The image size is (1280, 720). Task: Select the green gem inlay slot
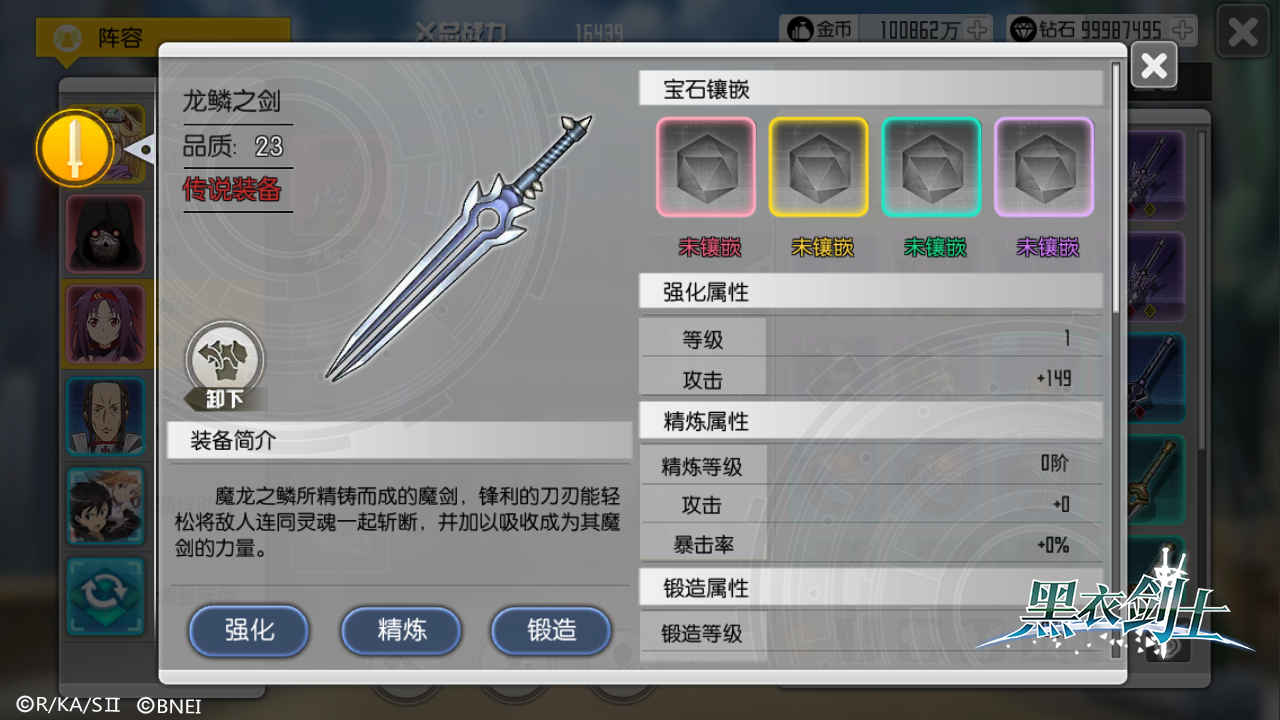tap(931, 167)
